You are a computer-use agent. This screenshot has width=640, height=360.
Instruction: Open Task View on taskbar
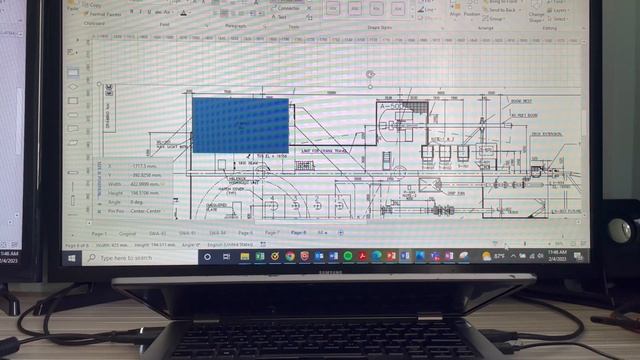click(226, 257)
